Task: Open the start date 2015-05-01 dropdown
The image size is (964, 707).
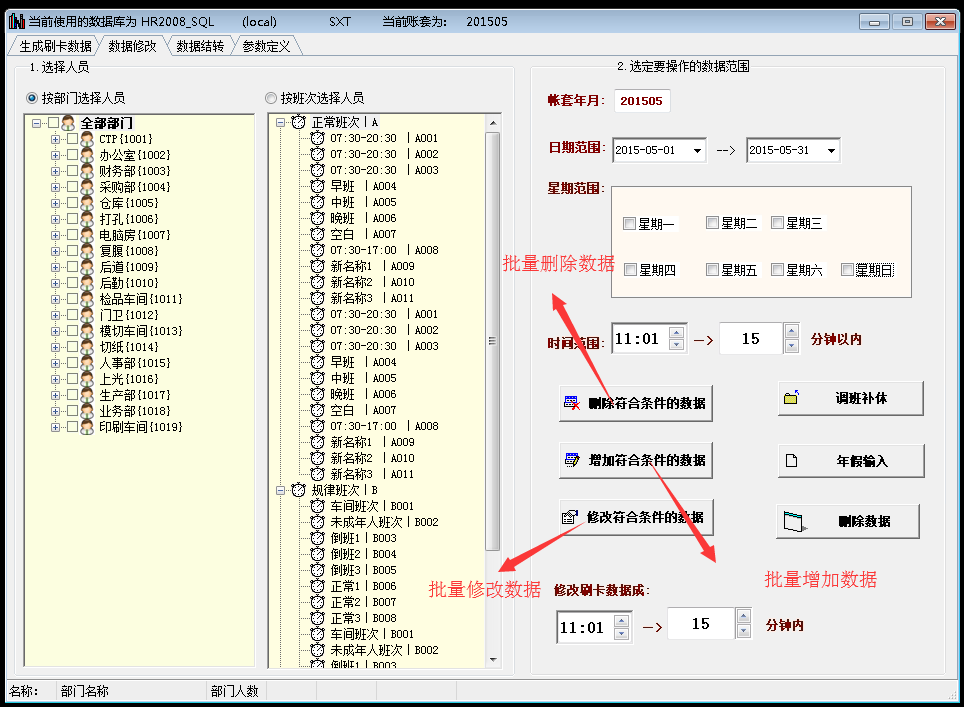Action: click(x=697, y=151)
